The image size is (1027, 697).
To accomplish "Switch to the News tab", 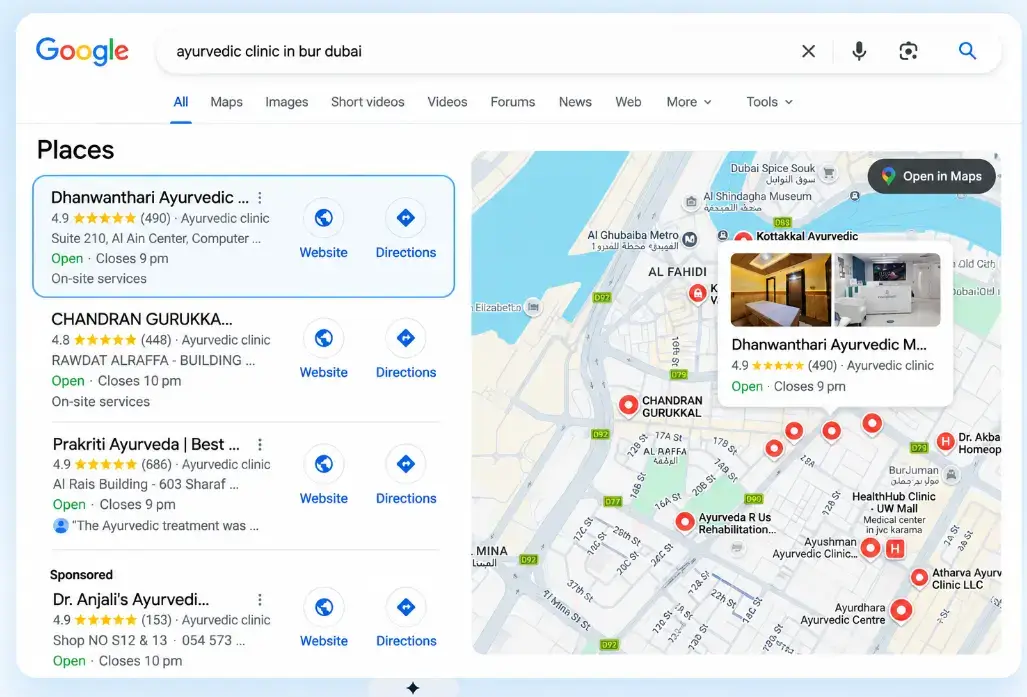I will [x=575, y=102].
